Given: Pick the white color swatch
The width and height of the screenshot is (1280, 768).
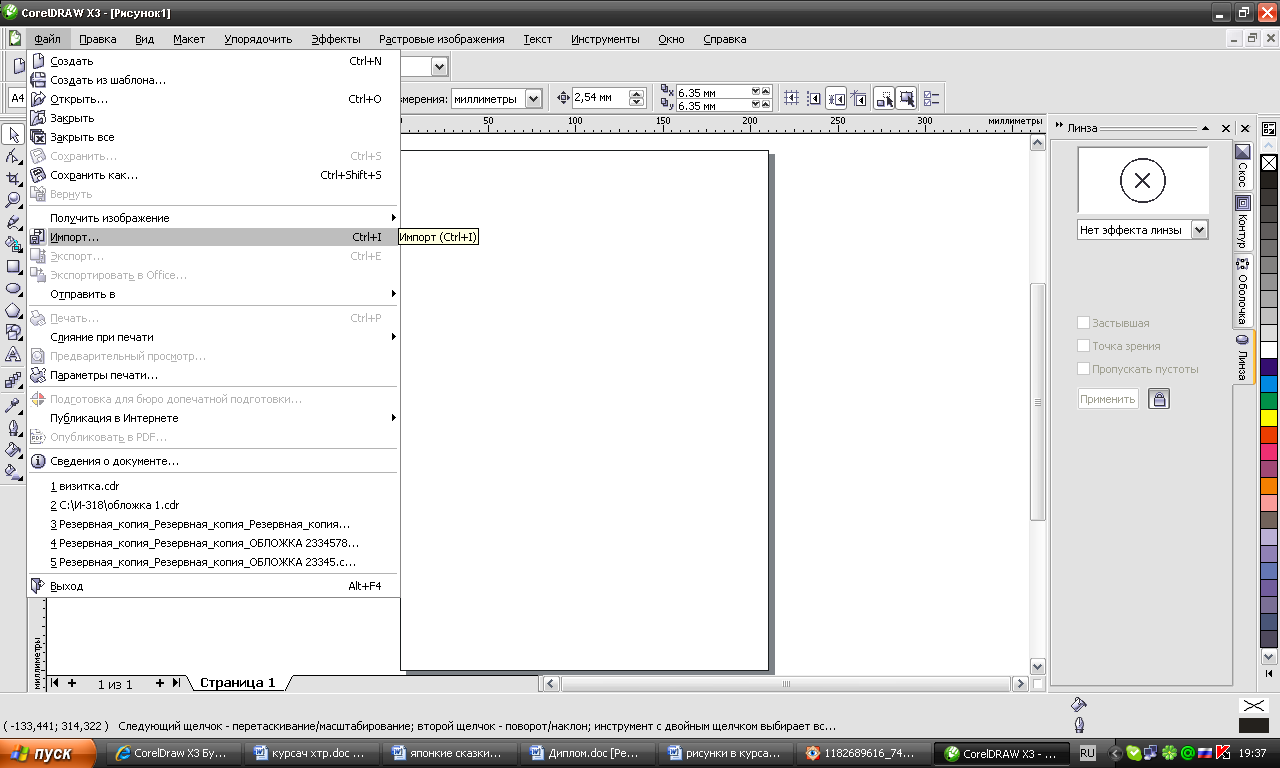Looking at the screenshot, I should 1269,350.
